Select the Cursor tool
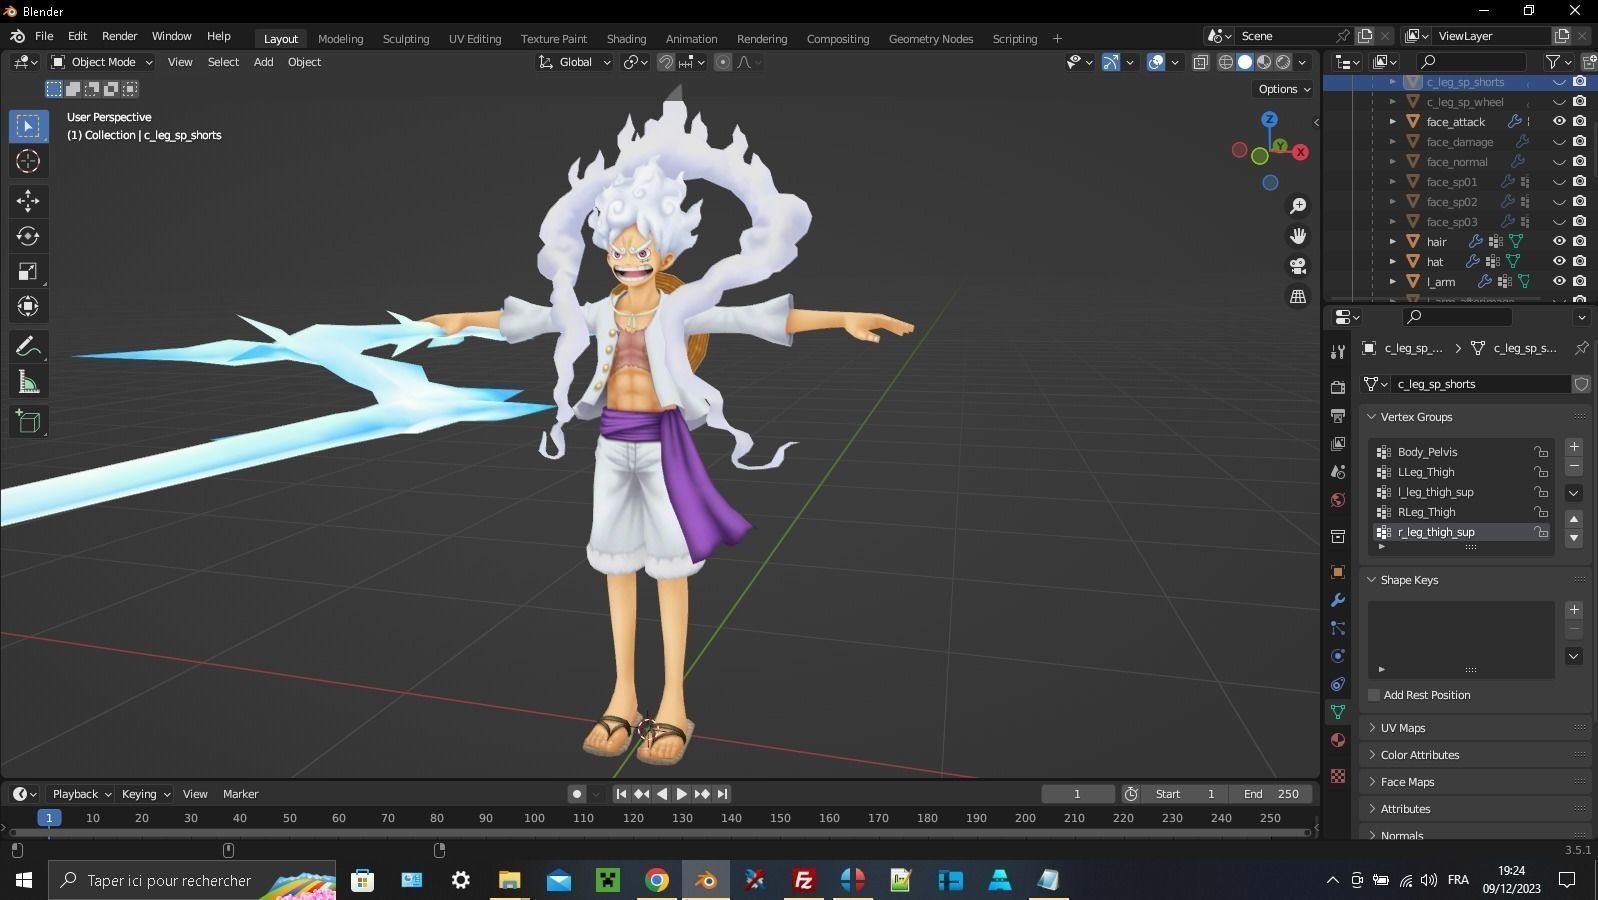 coord(28,161)
